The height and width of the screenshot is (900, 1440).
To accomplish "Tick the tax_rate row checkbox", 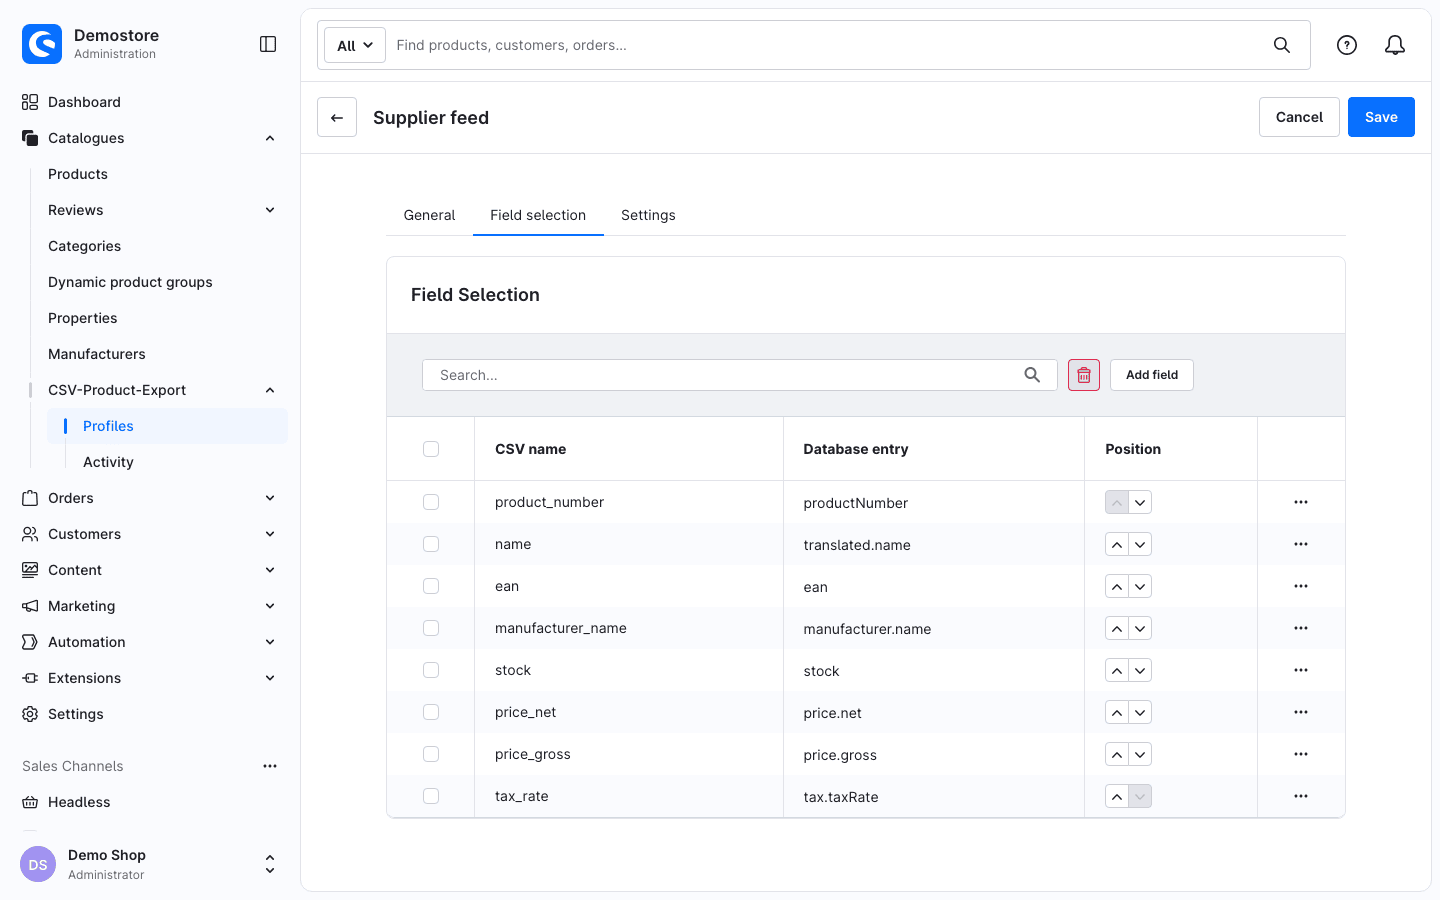I will tap(431, 796).
